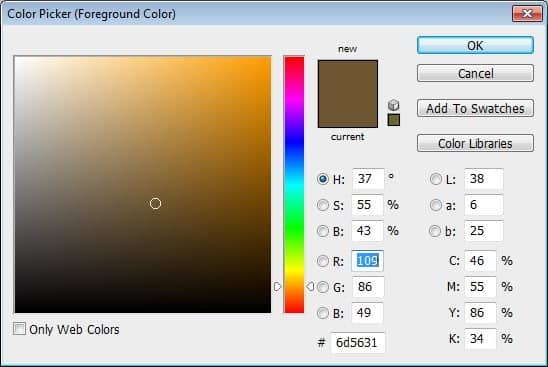This screenshot has width=548, height=367.
Task: Click Add To Swatches button
Action: click(x=475, y=108)
